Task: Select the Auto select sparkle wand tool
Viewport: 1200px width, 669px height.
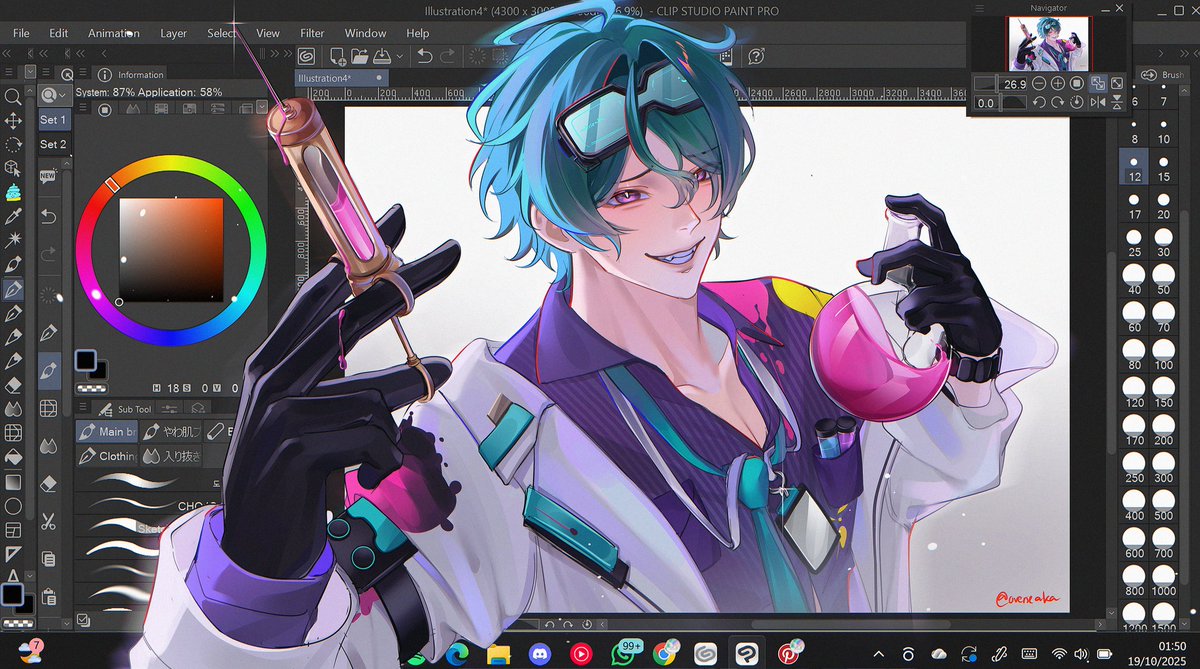Action: point(13,241)
